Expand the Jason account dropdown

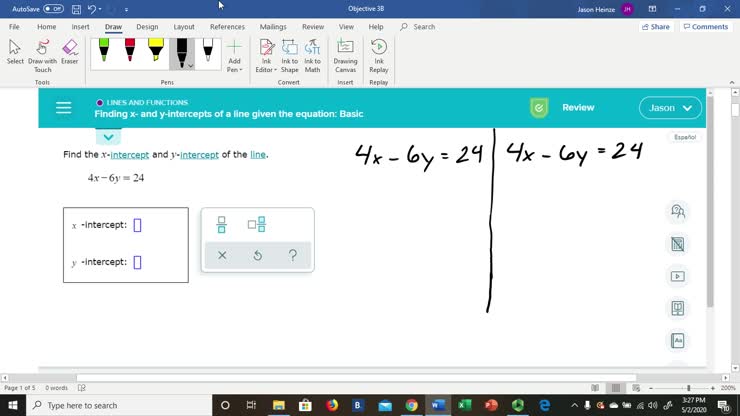pos(670,108)
